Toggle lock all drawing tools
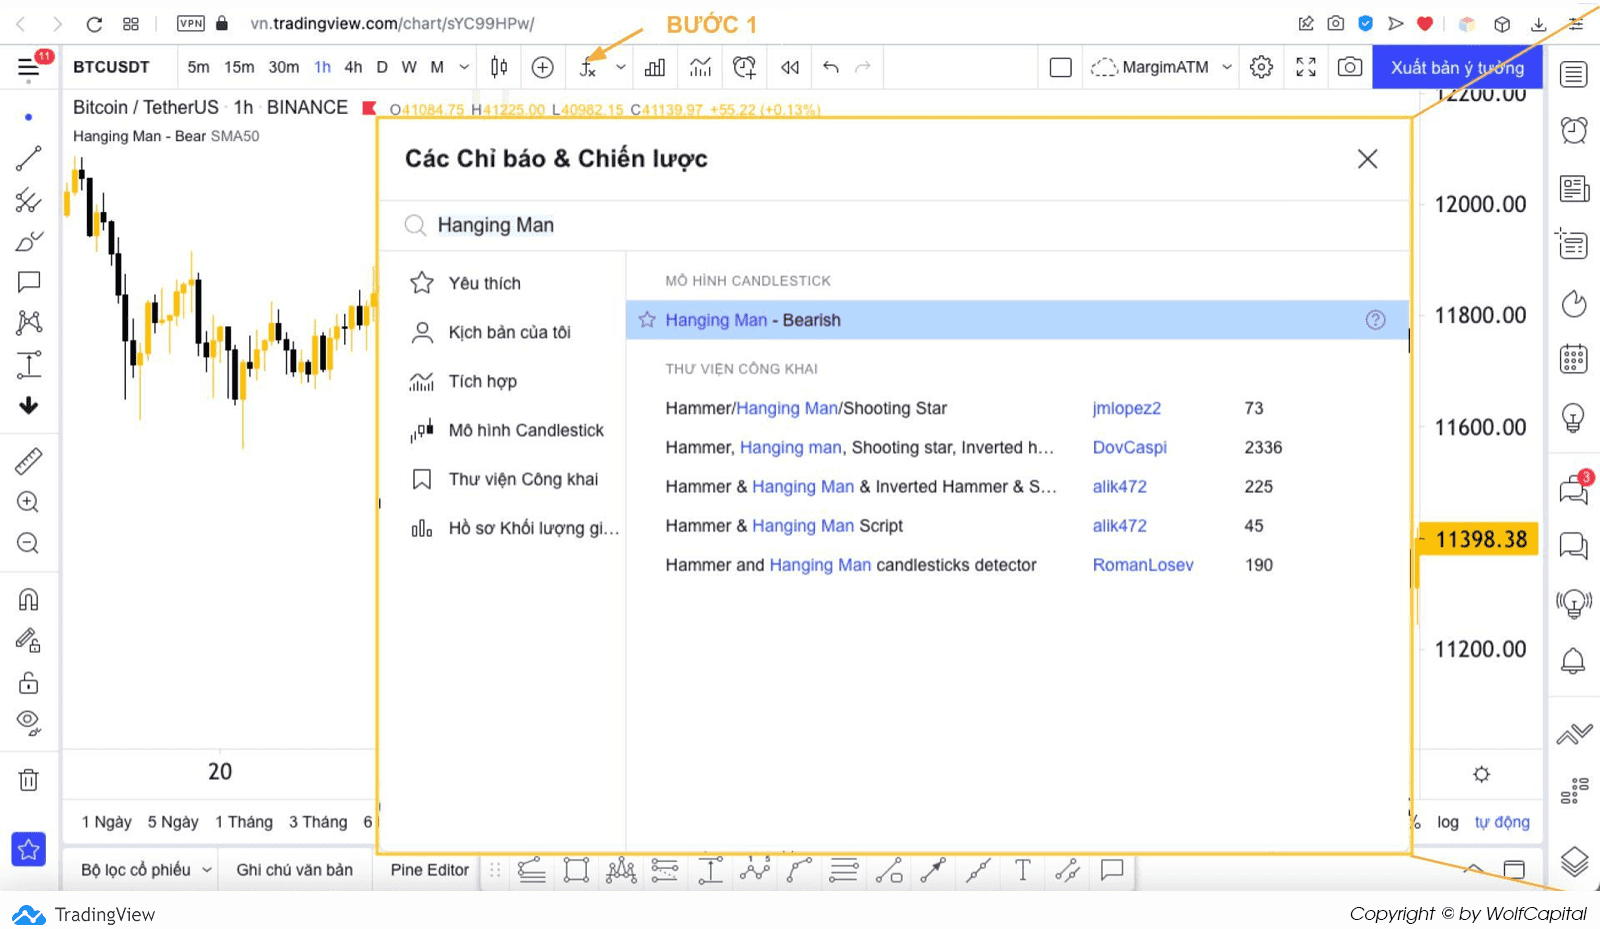 point(28,682)
